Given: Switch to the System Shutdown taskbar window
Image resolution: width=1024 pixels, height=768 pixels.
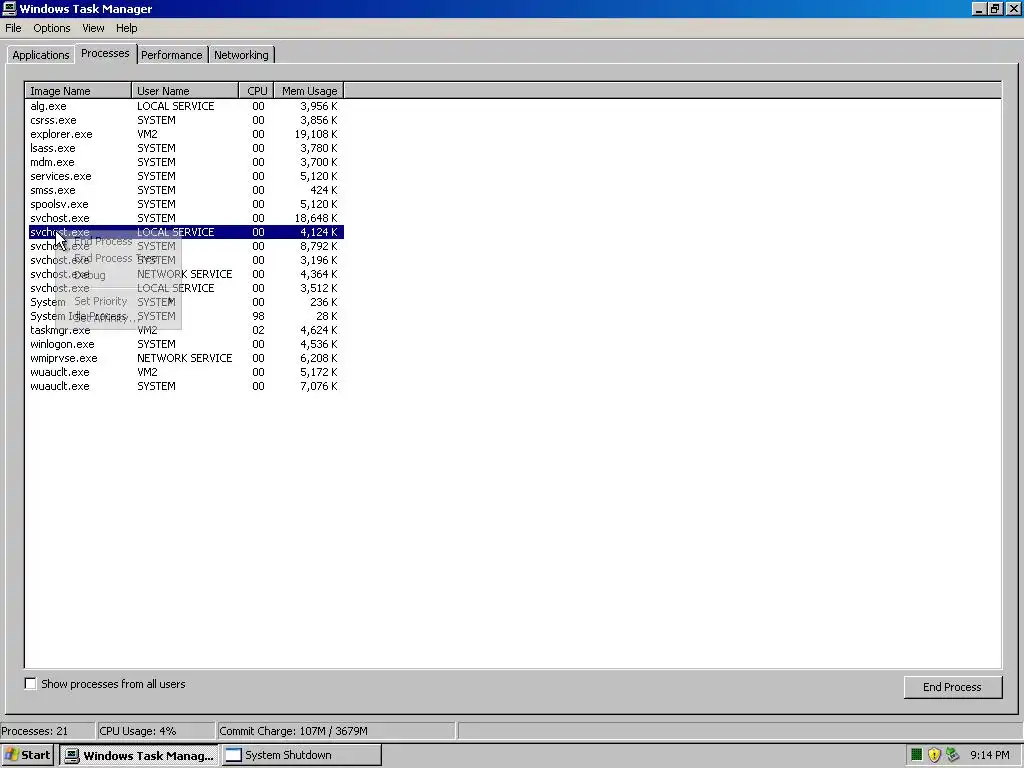Looking at the screenshot, I should pyautogui.click(x=302, y=755).
